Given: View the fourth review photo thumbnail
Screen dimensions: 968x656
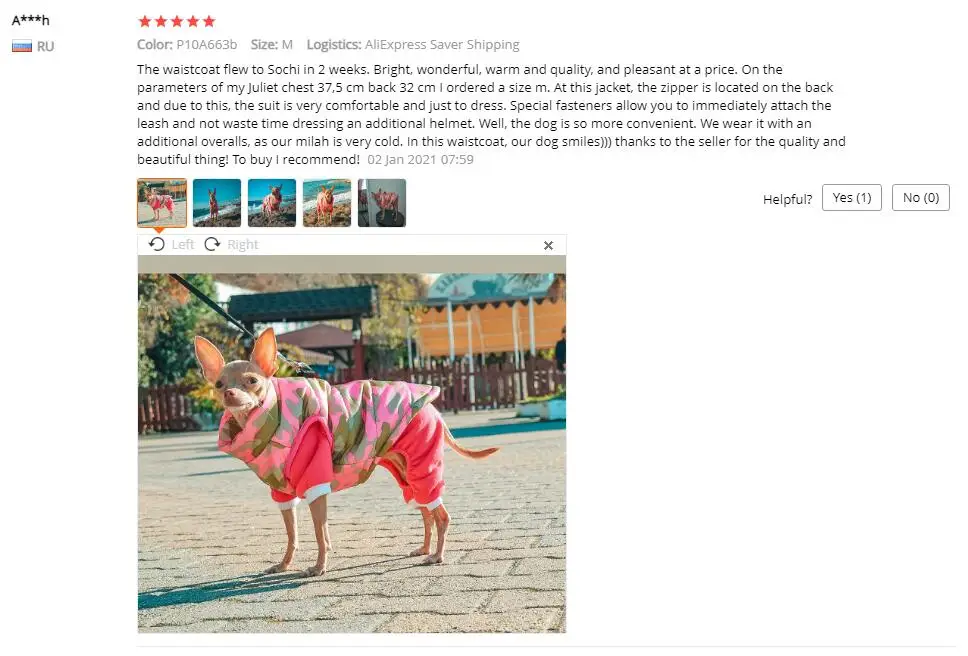Looking at the screenshot, I should [x=327, y=203].
